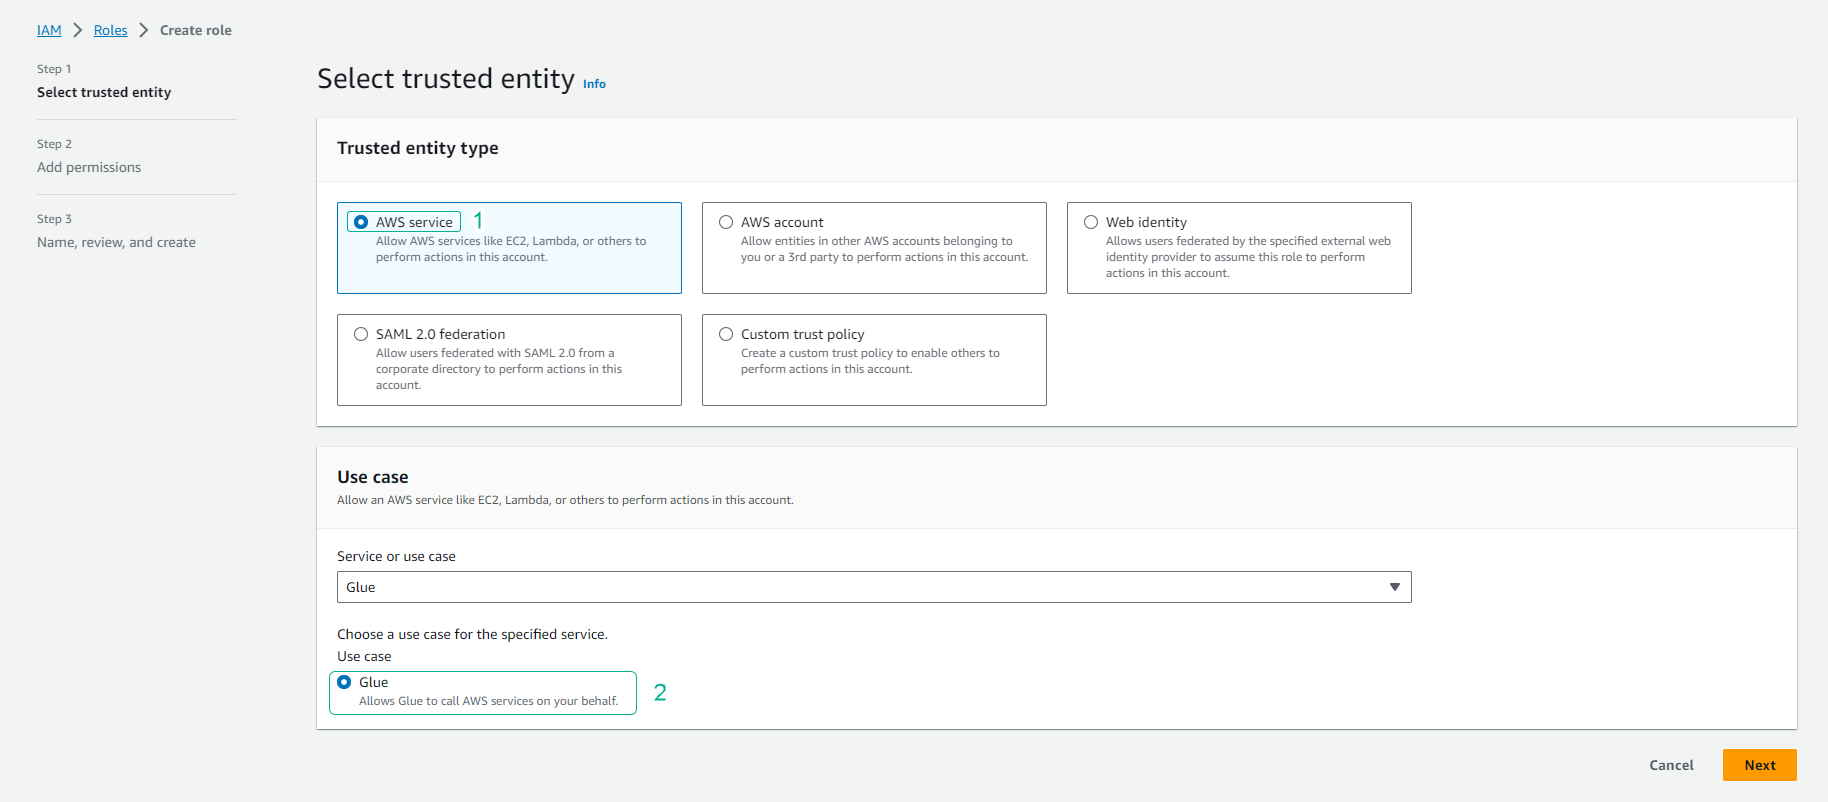This screenshot has height=802, width=1828.
Task: Click the Trusted entity type heading
Action: pos(418,148)
